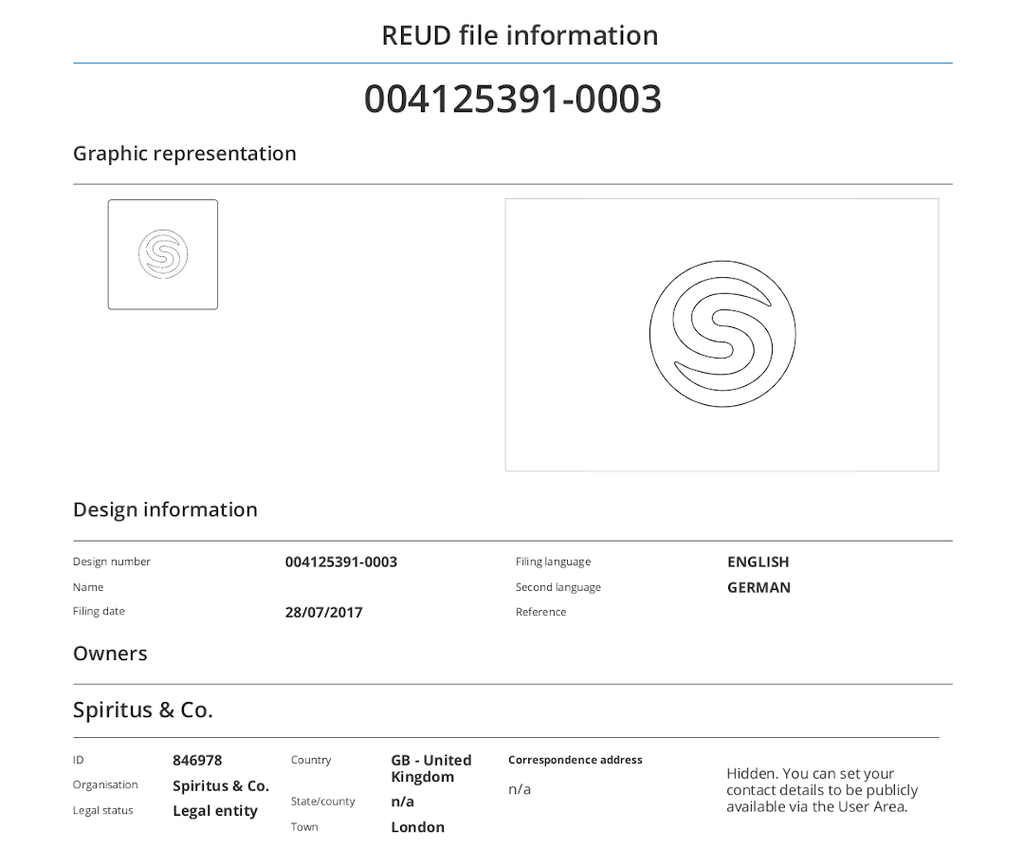Click the REUD file information title

(x=519, y=35)
